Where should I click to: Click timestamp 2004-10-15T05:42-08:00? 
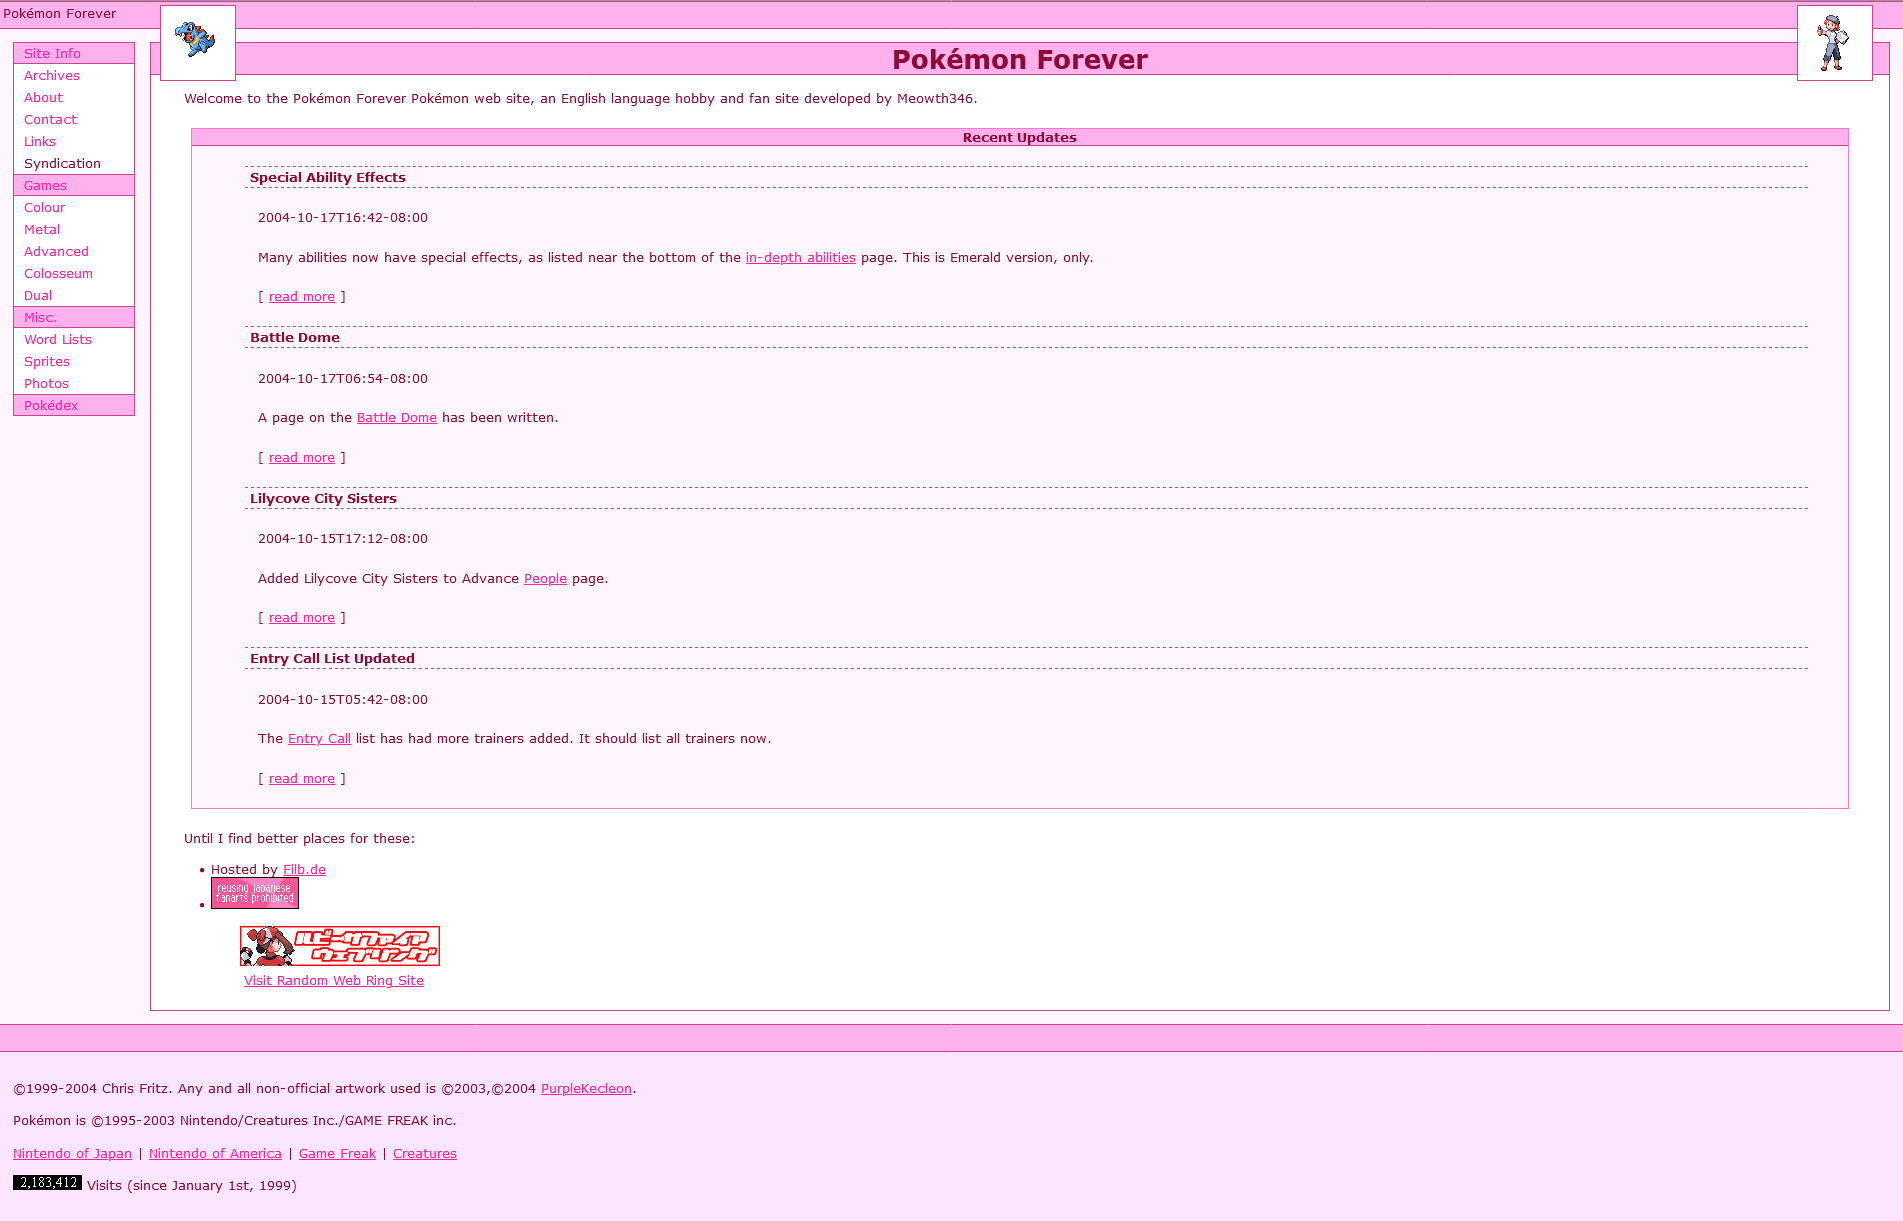[343, 699]
